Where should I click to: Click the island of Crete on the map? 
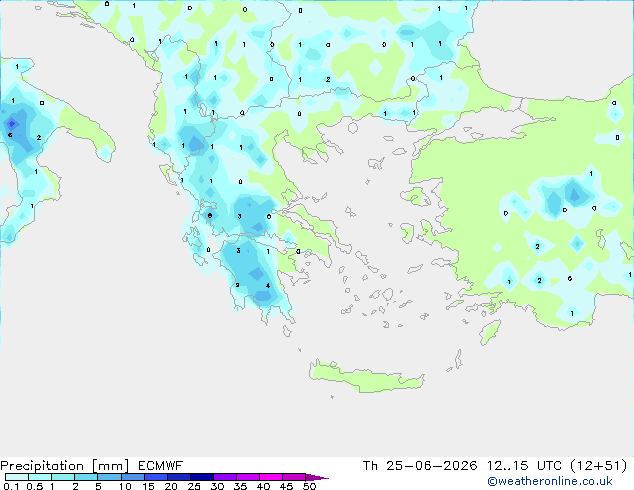366,377
